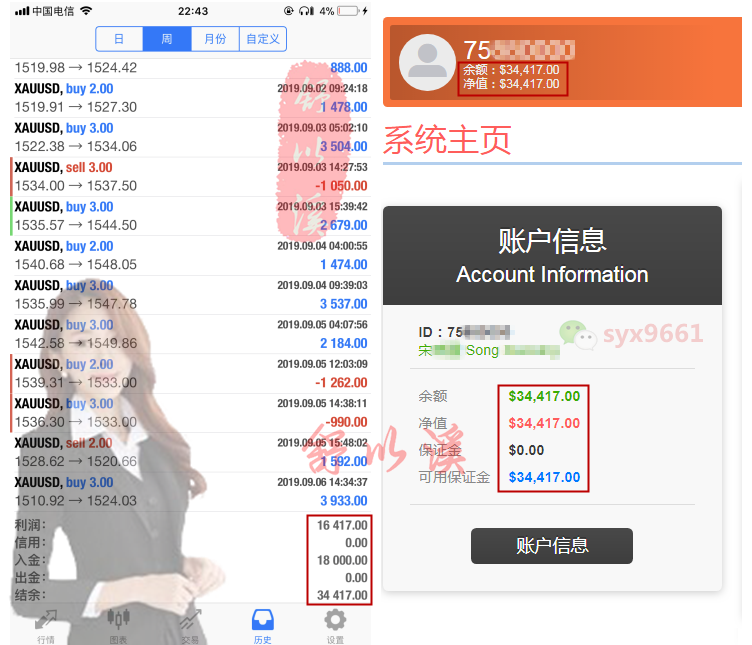Tap the 出金 withdrawal label

click(x=30, y=578)
